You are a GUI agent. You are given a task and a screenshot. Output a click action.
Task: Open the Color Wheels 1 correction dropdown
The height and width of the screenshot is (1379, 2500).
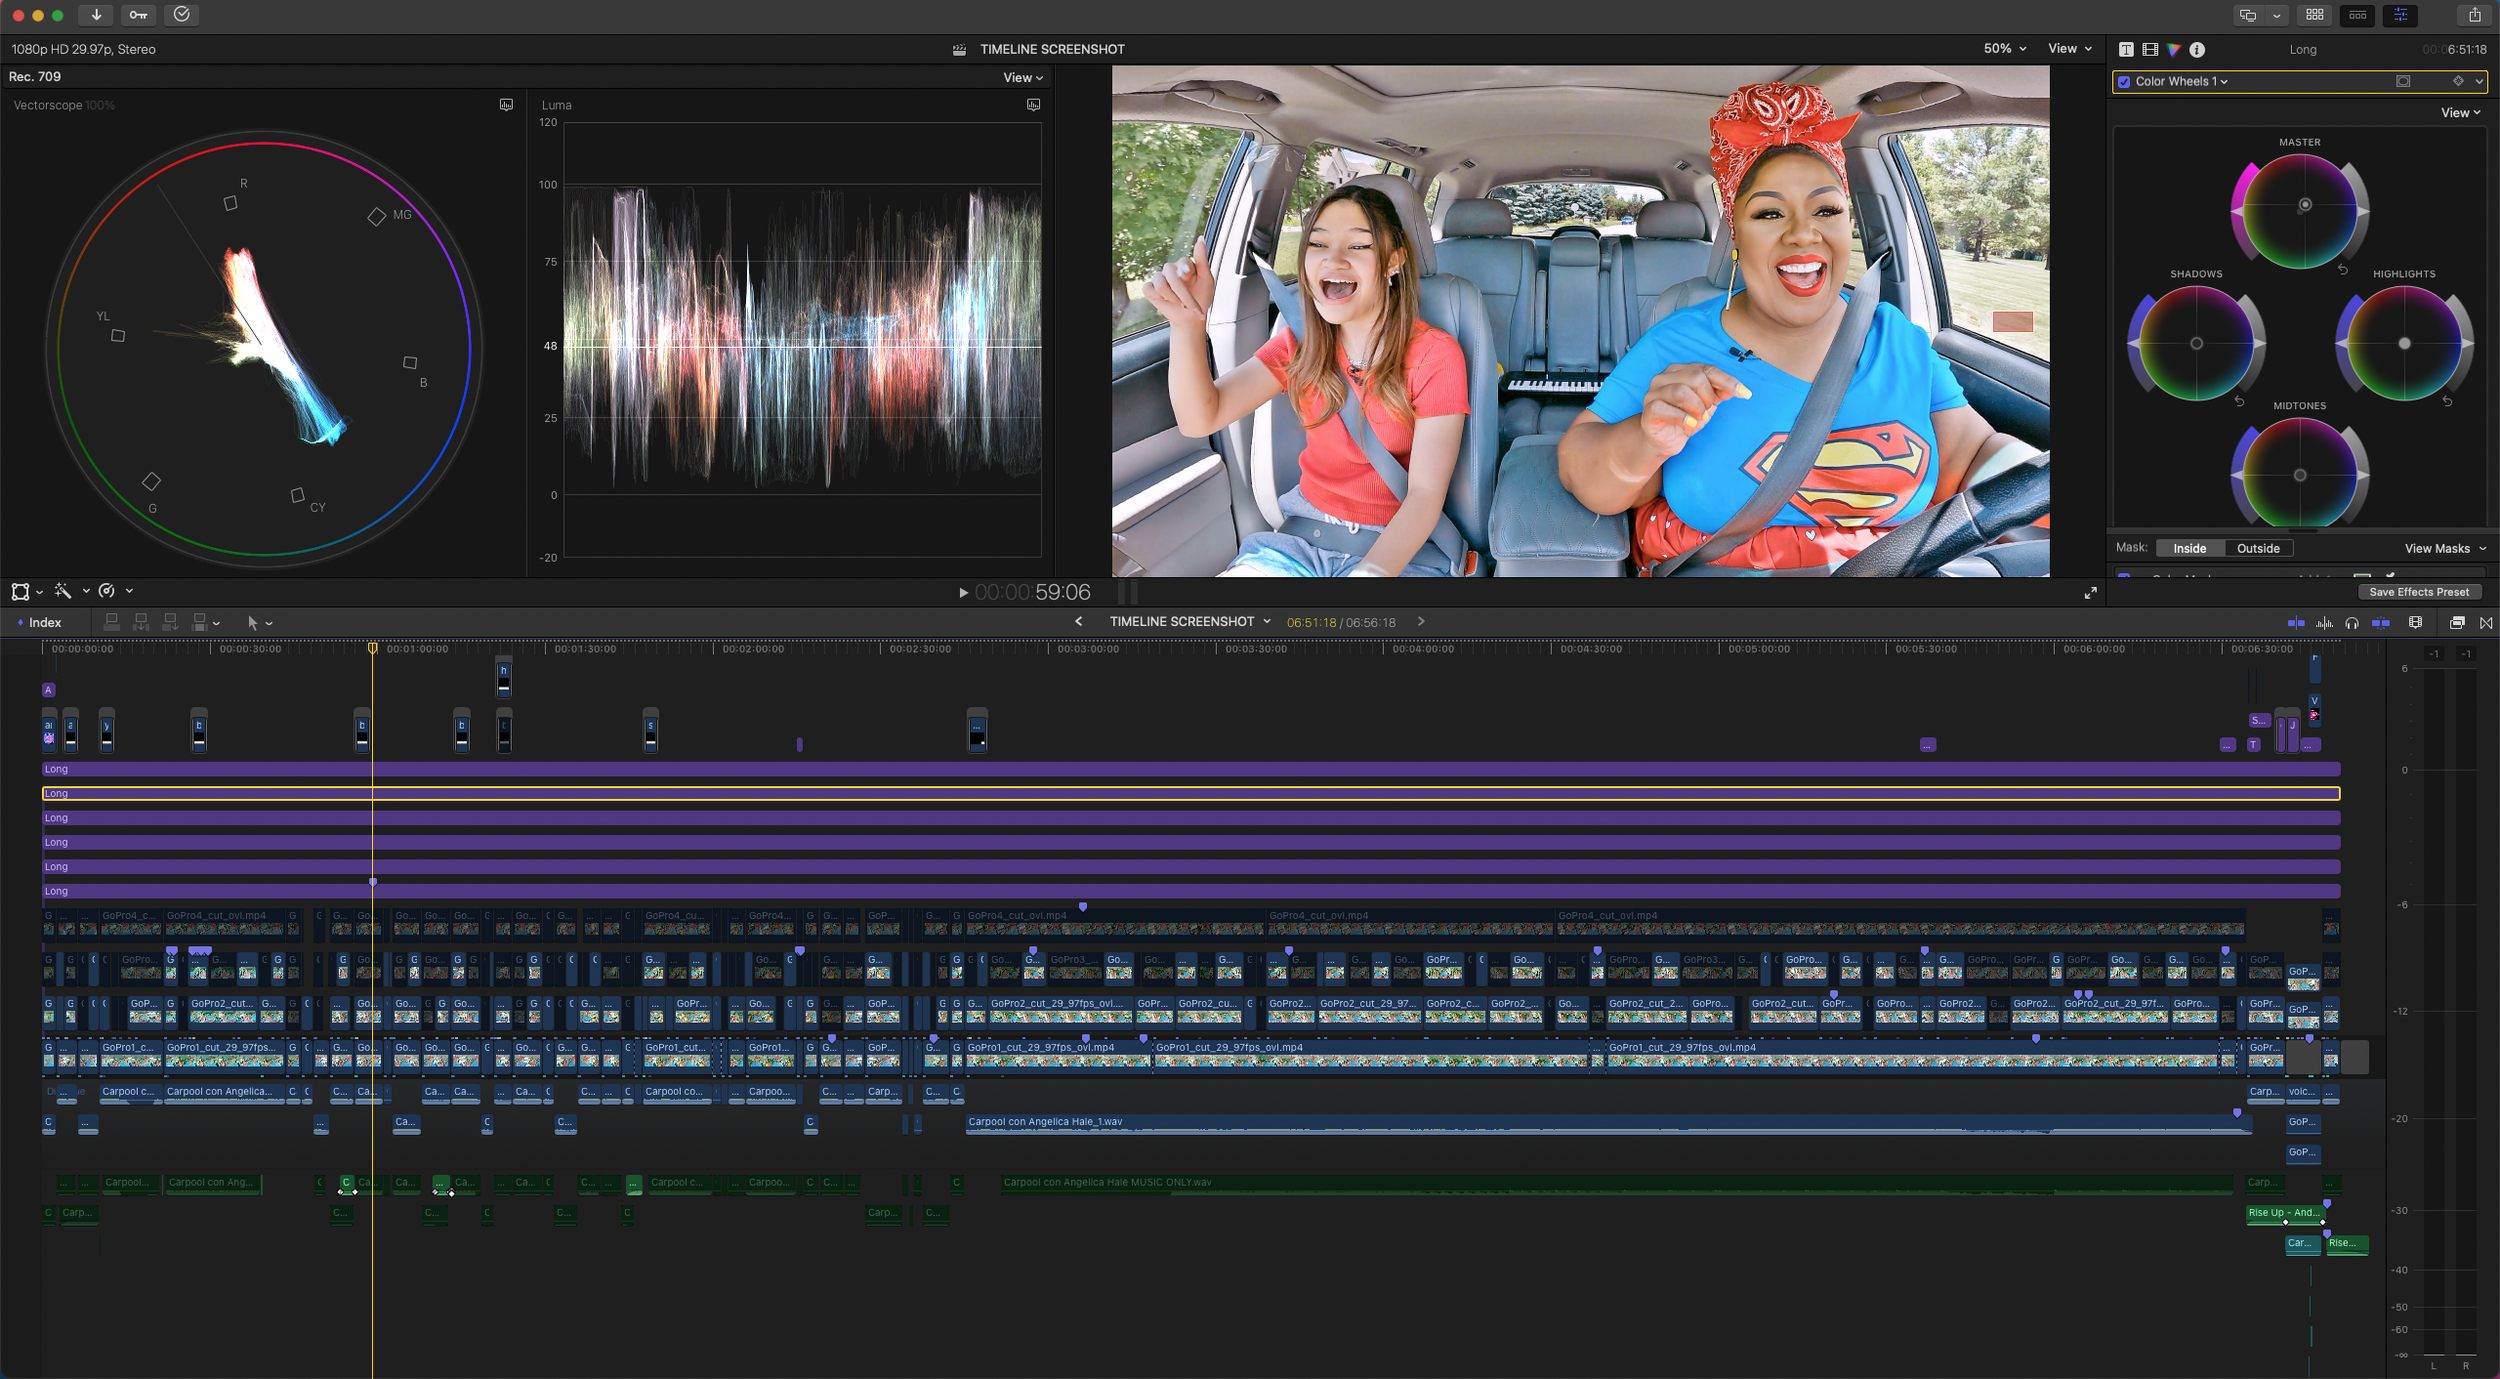pos(2181,82)
